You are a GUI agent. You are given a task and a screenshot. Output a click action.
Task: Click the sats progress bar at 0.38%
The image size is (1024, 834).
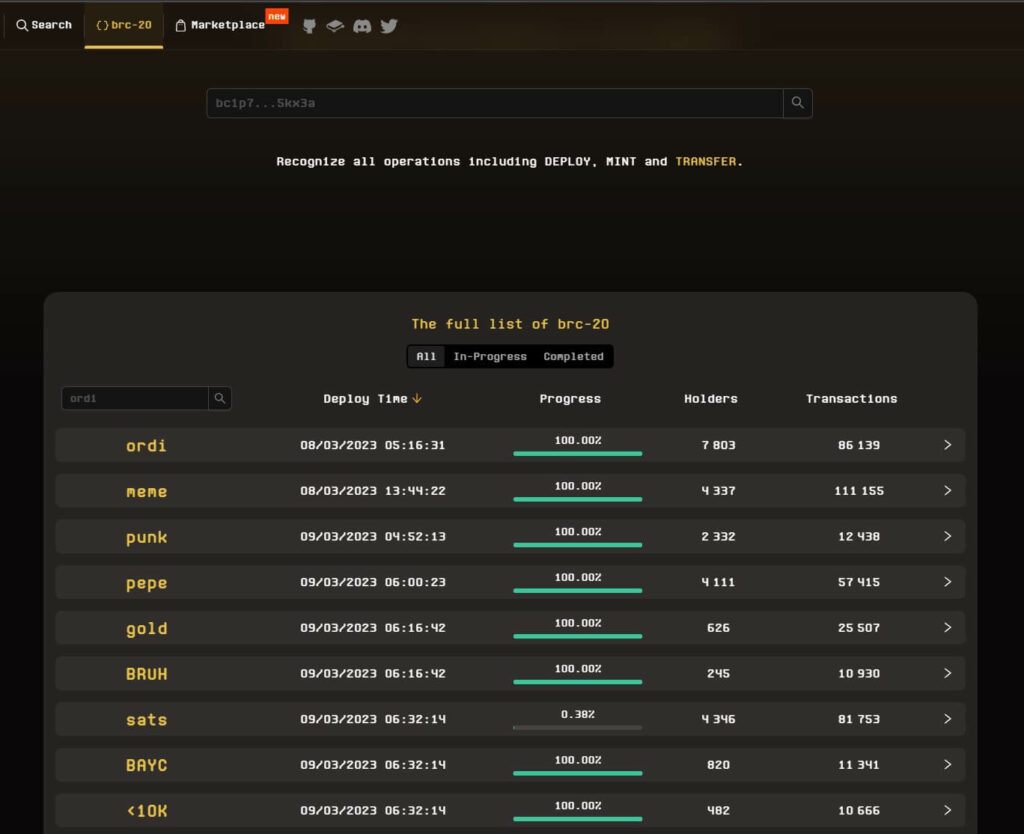click(x=577, y=727)
